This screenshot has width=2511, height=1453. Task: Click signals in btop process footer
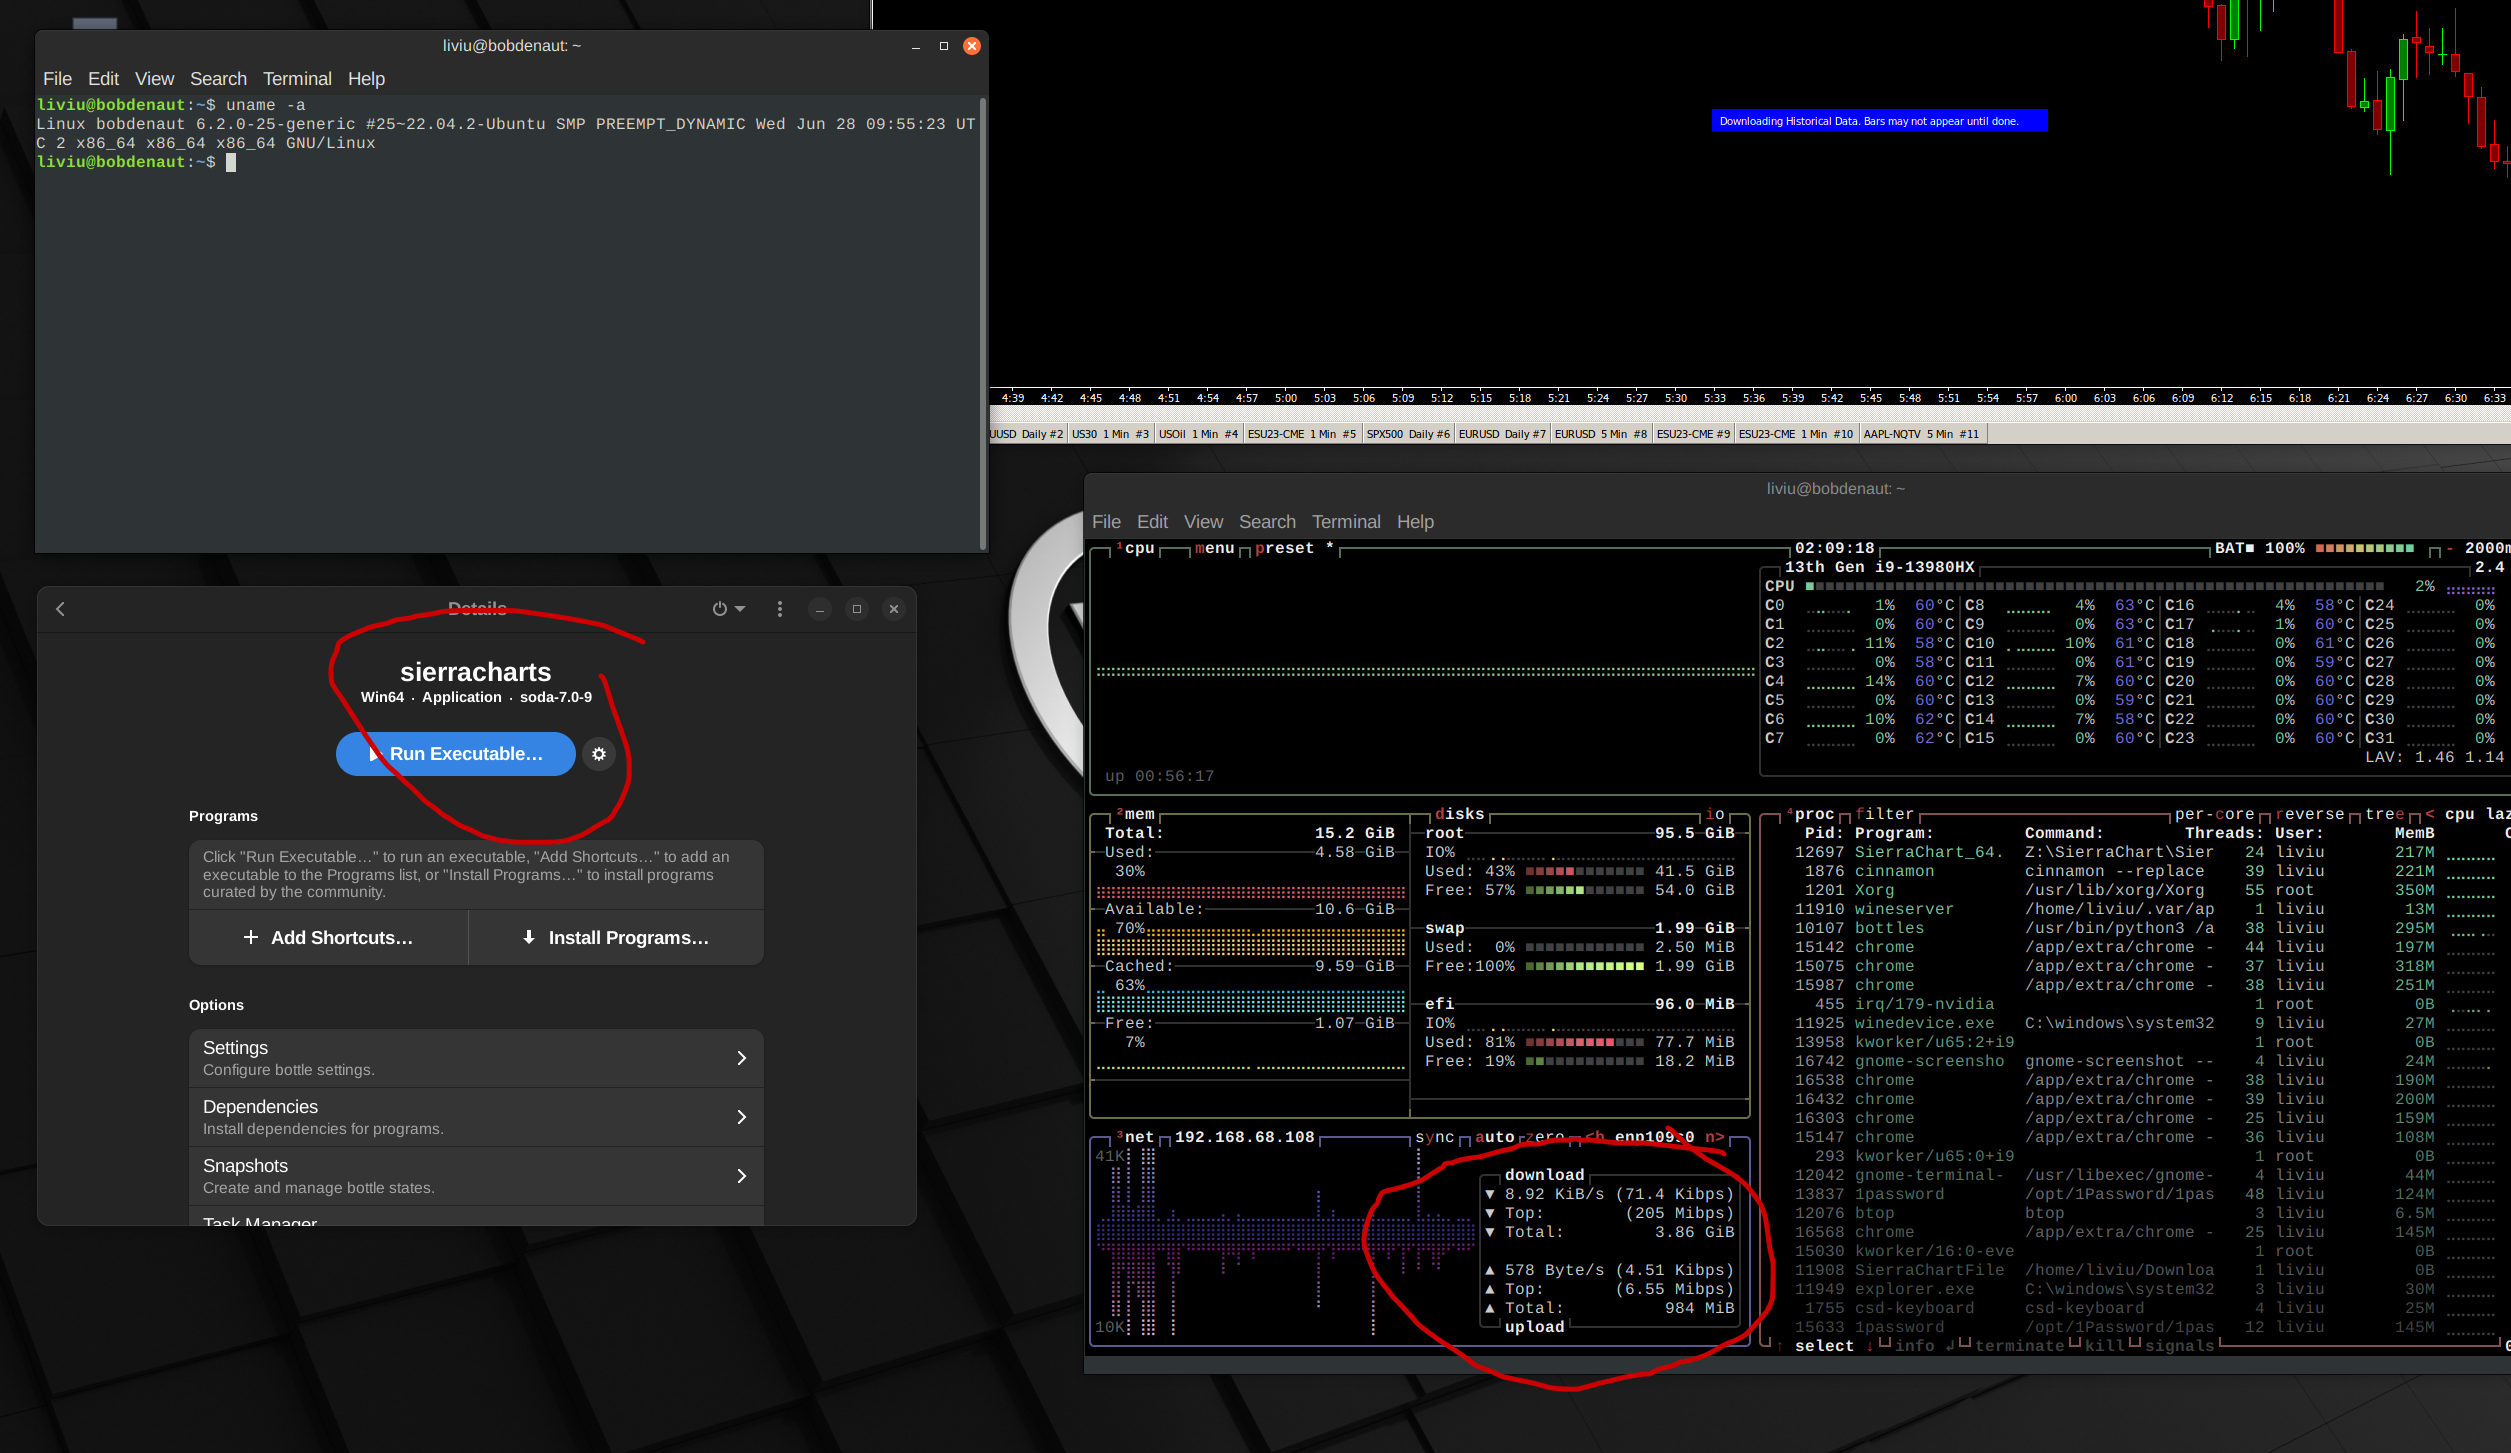[x=2180, y=1346]
